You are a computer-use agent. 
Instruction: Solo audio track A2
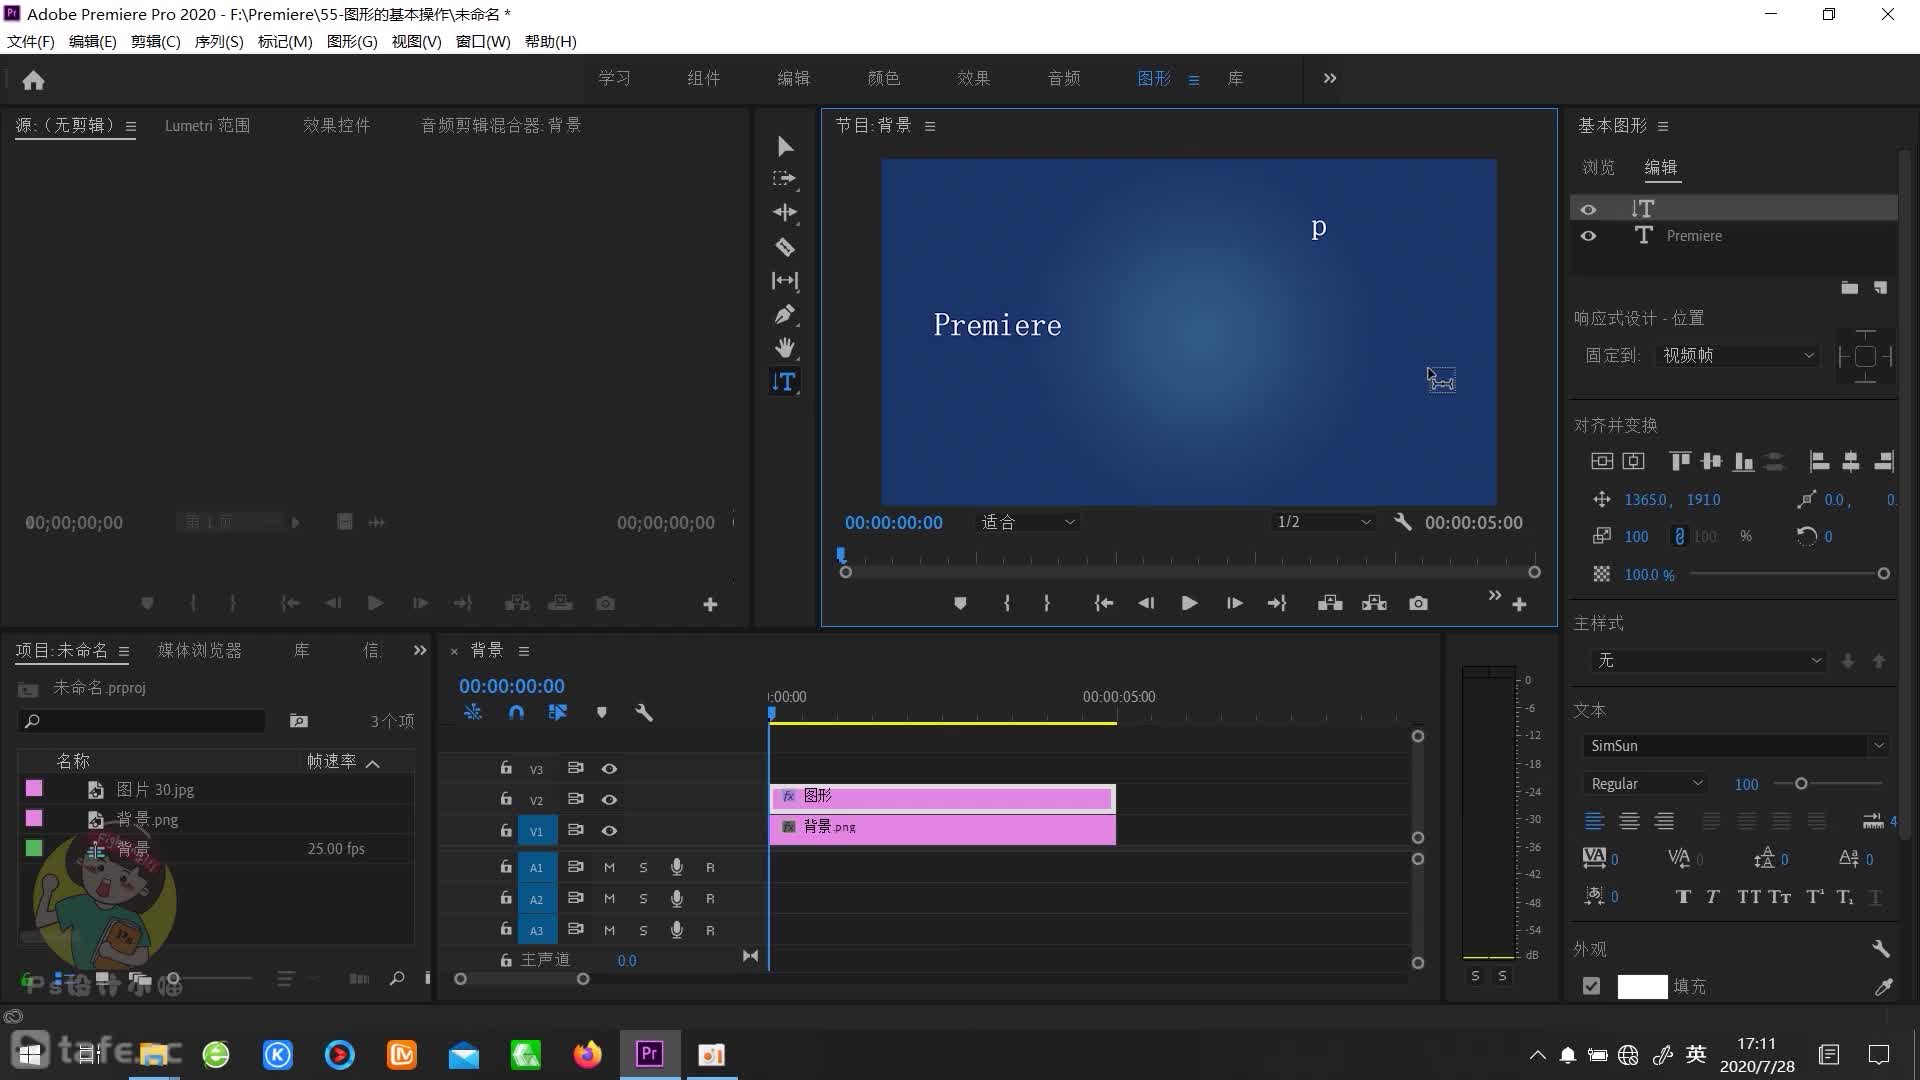643,899
